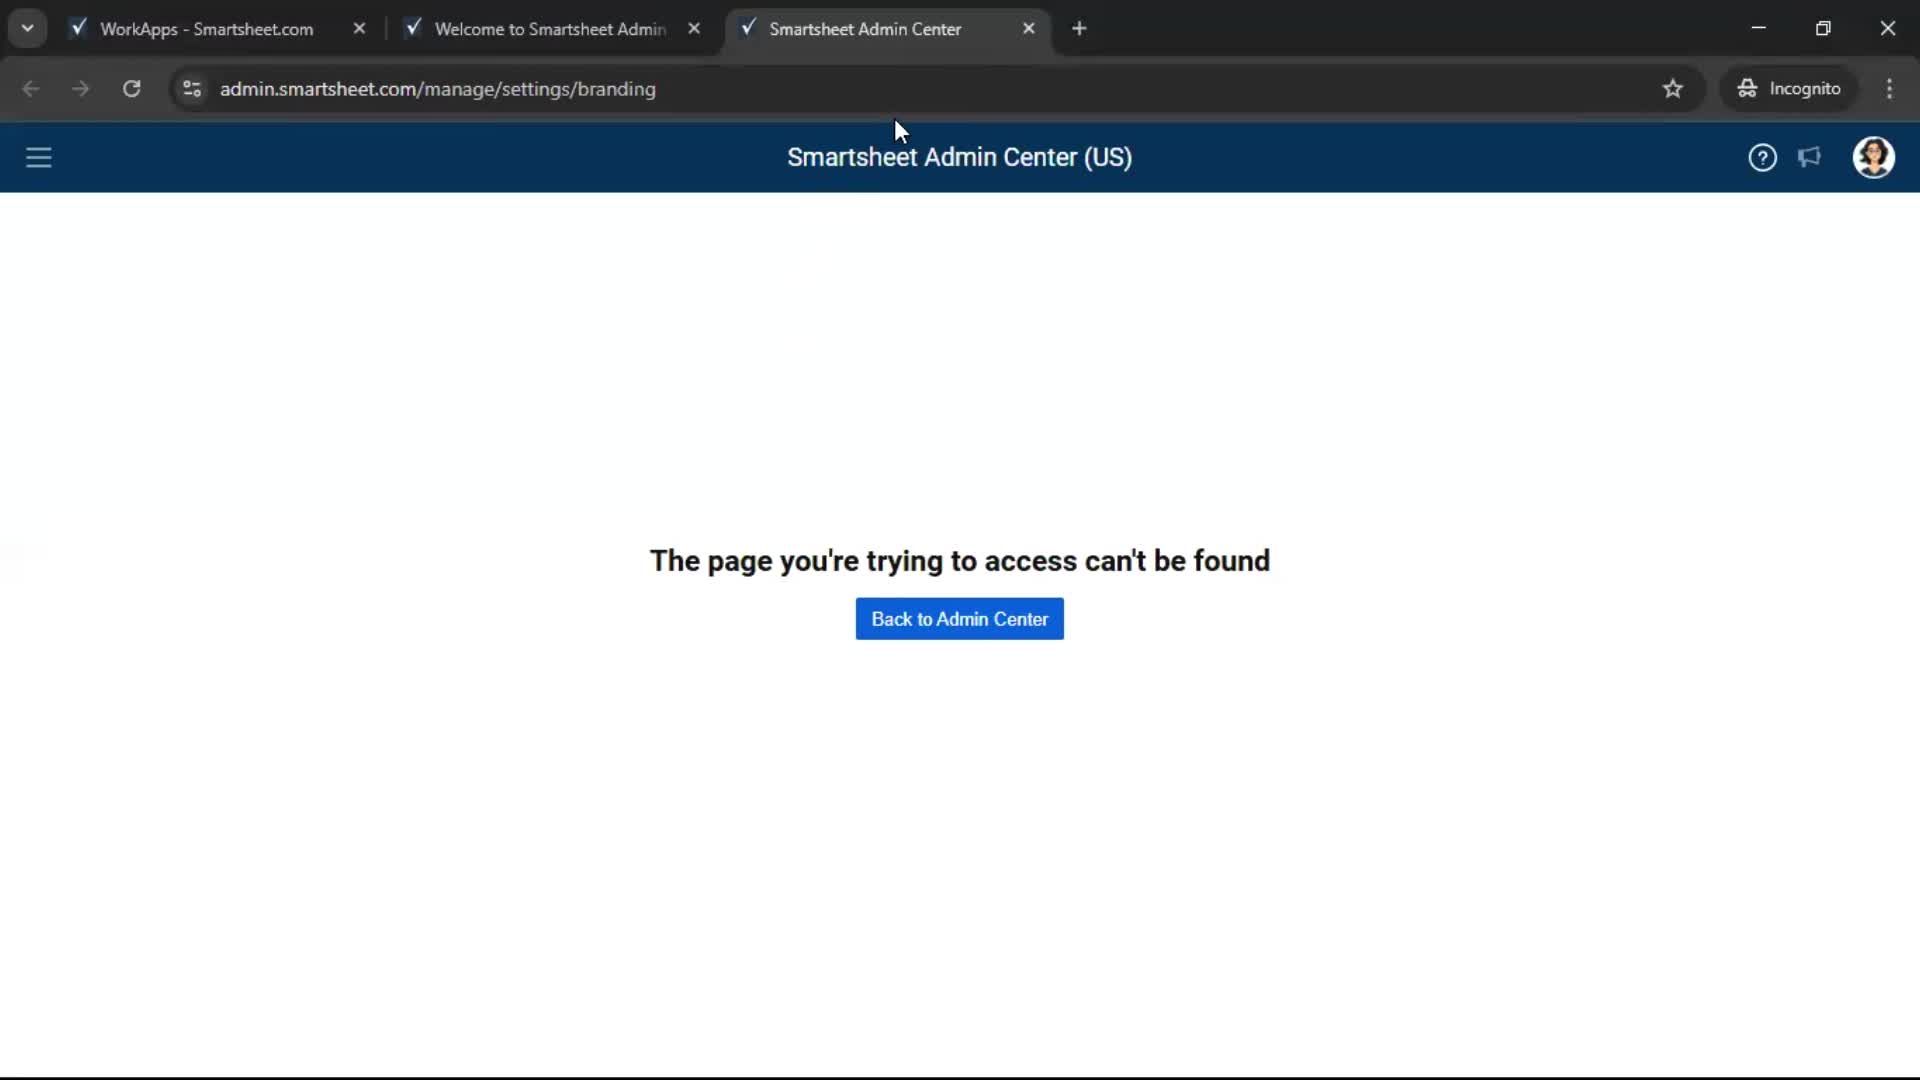Open the announcements megaphone icon

tap(1810, 157)
